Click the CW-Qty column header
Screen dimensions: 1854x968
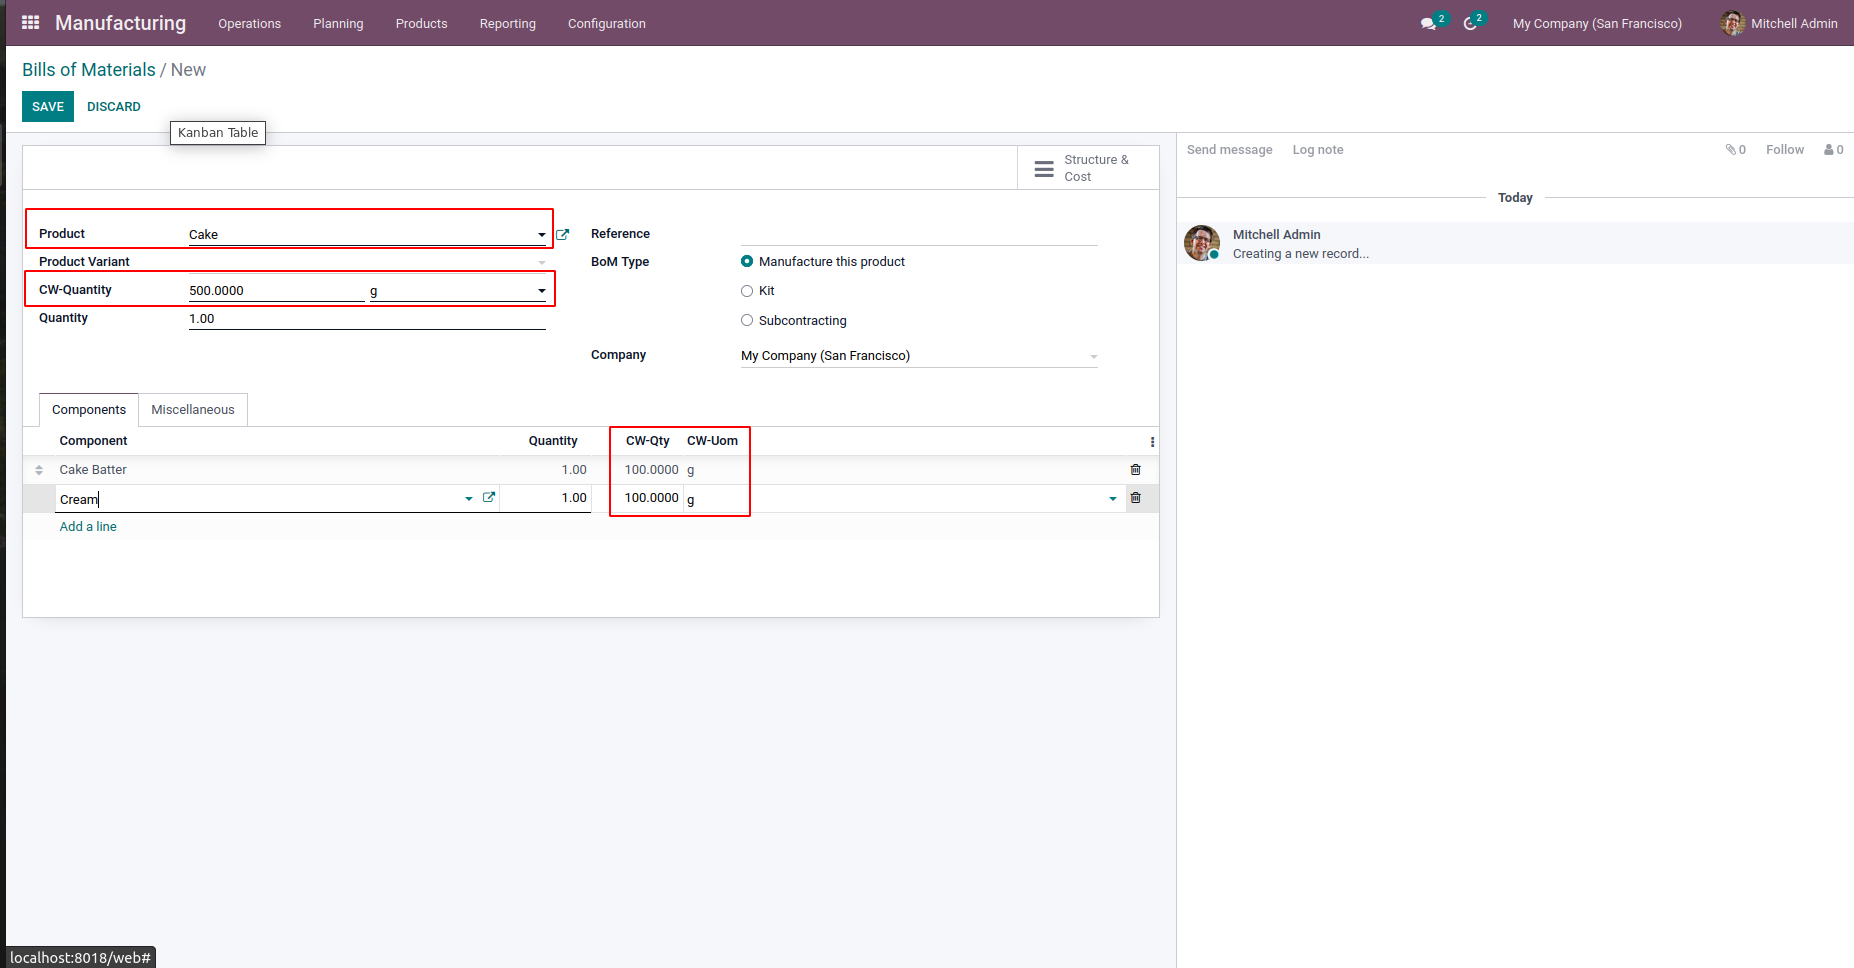tap(648, 441)
